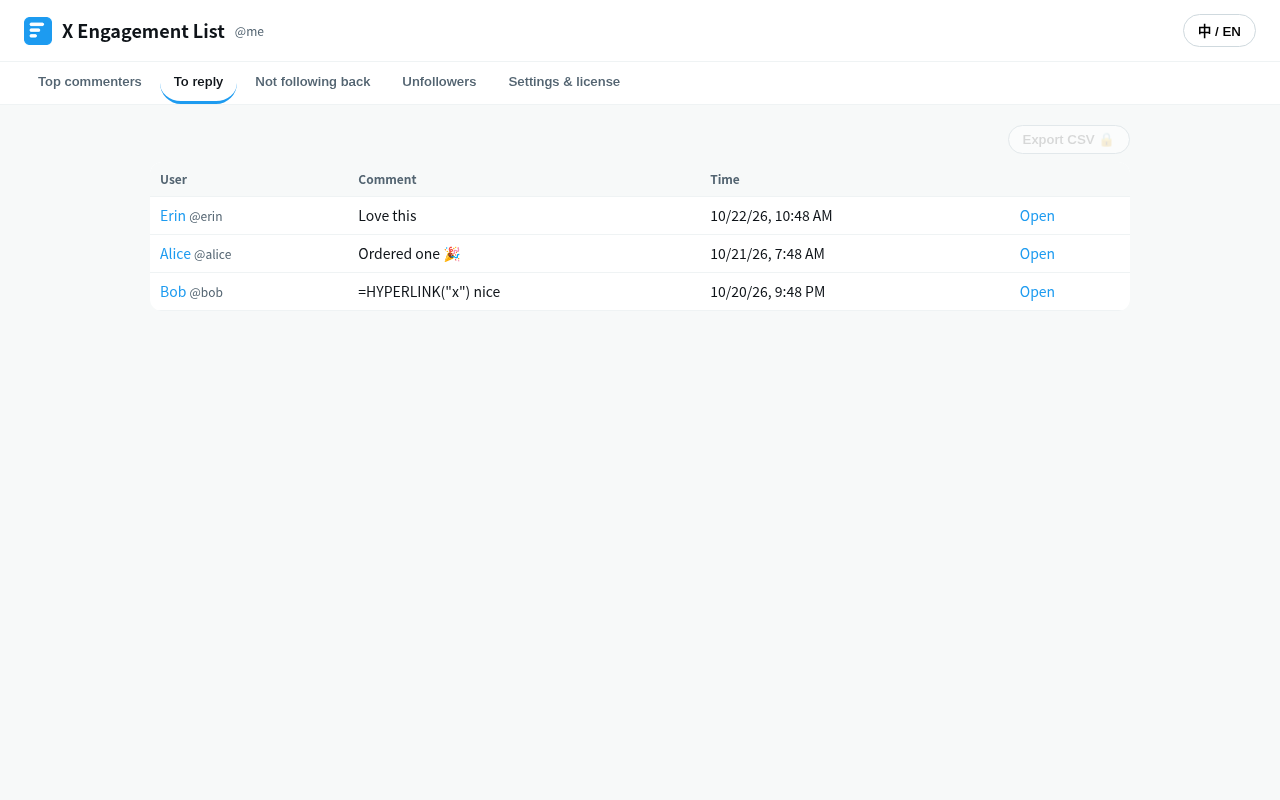Go to the Unfollowers tab

439,82
